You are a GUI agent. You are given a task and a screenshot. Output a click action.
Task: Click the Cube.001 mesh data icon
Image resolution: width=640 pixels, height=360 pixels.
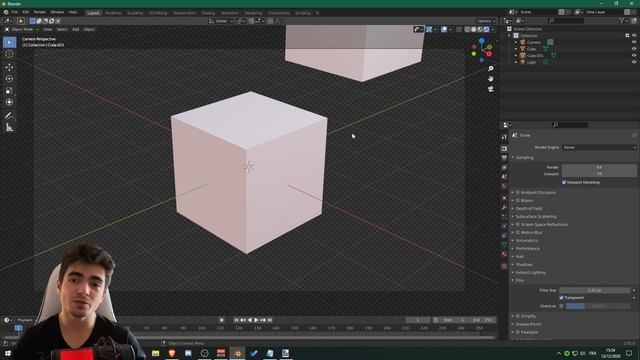(x=553, y=56)
